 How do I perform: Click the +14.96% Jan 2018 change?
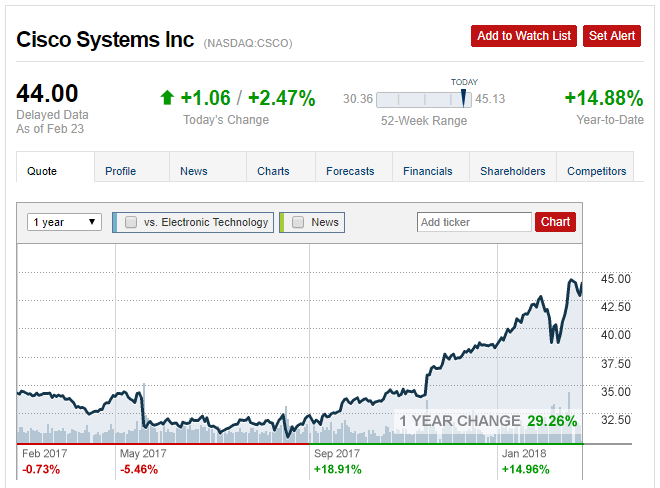(x=525, y=469)
